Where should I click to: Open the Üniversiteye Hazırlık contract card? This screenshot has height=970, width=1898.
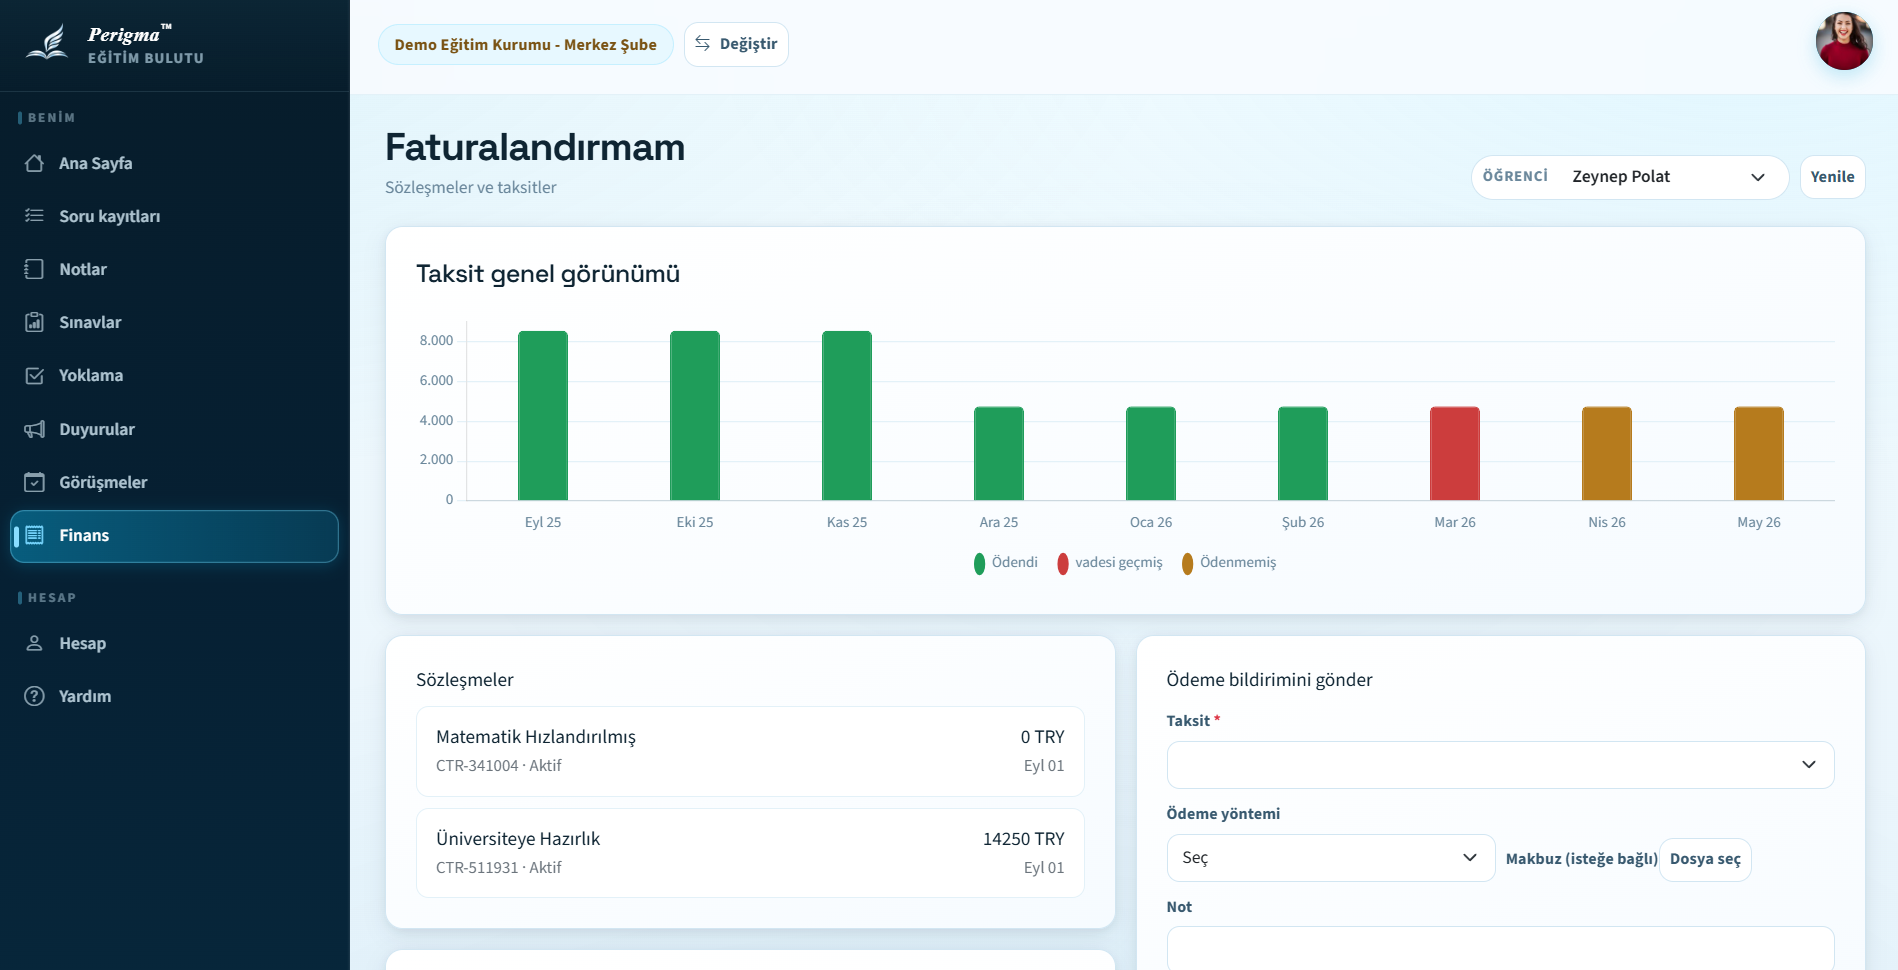pyautogui.click(x=750, y=853)
